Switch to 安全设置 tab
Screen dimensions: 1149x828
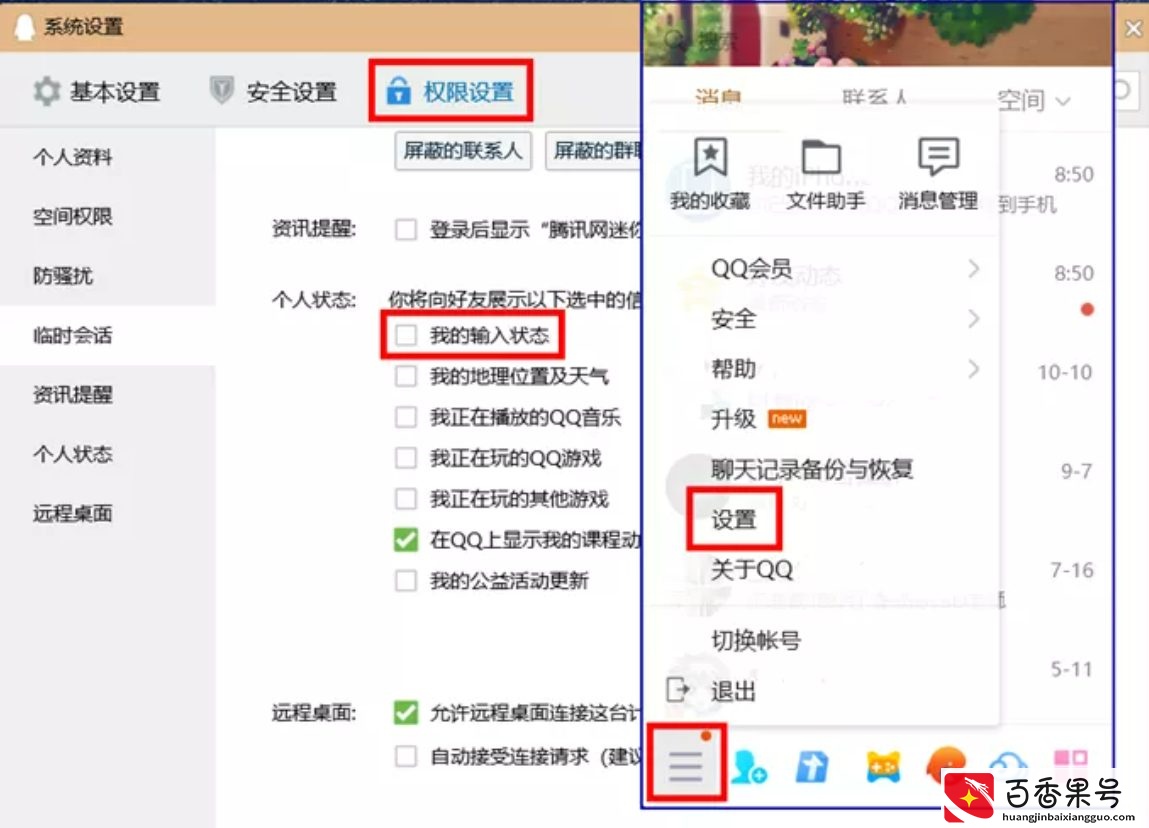point(273,91)
